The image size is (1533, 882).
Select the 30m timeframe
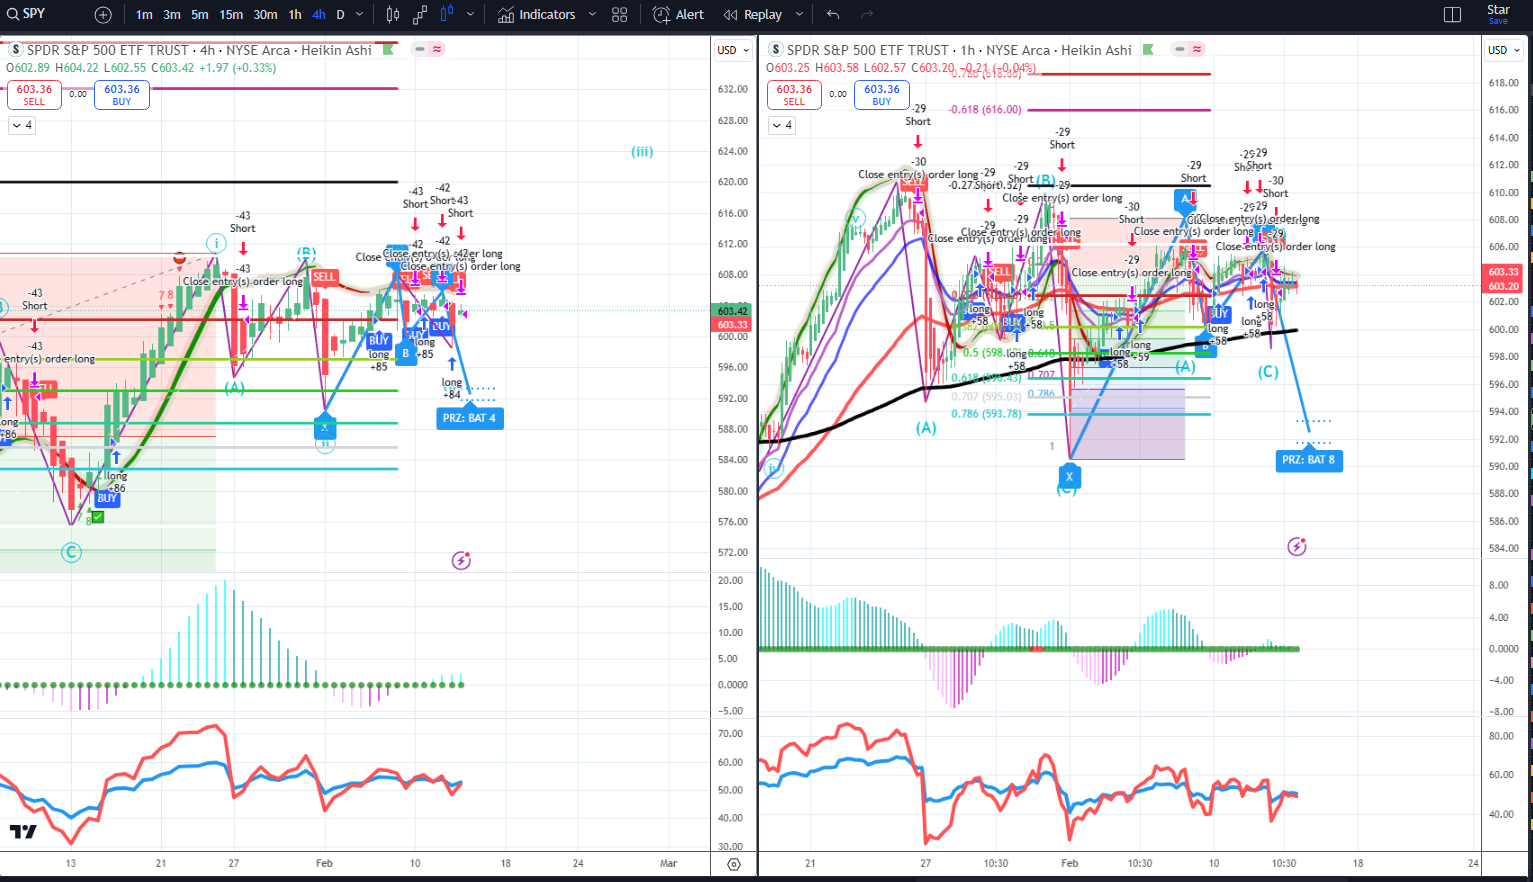tap(265, 15)
